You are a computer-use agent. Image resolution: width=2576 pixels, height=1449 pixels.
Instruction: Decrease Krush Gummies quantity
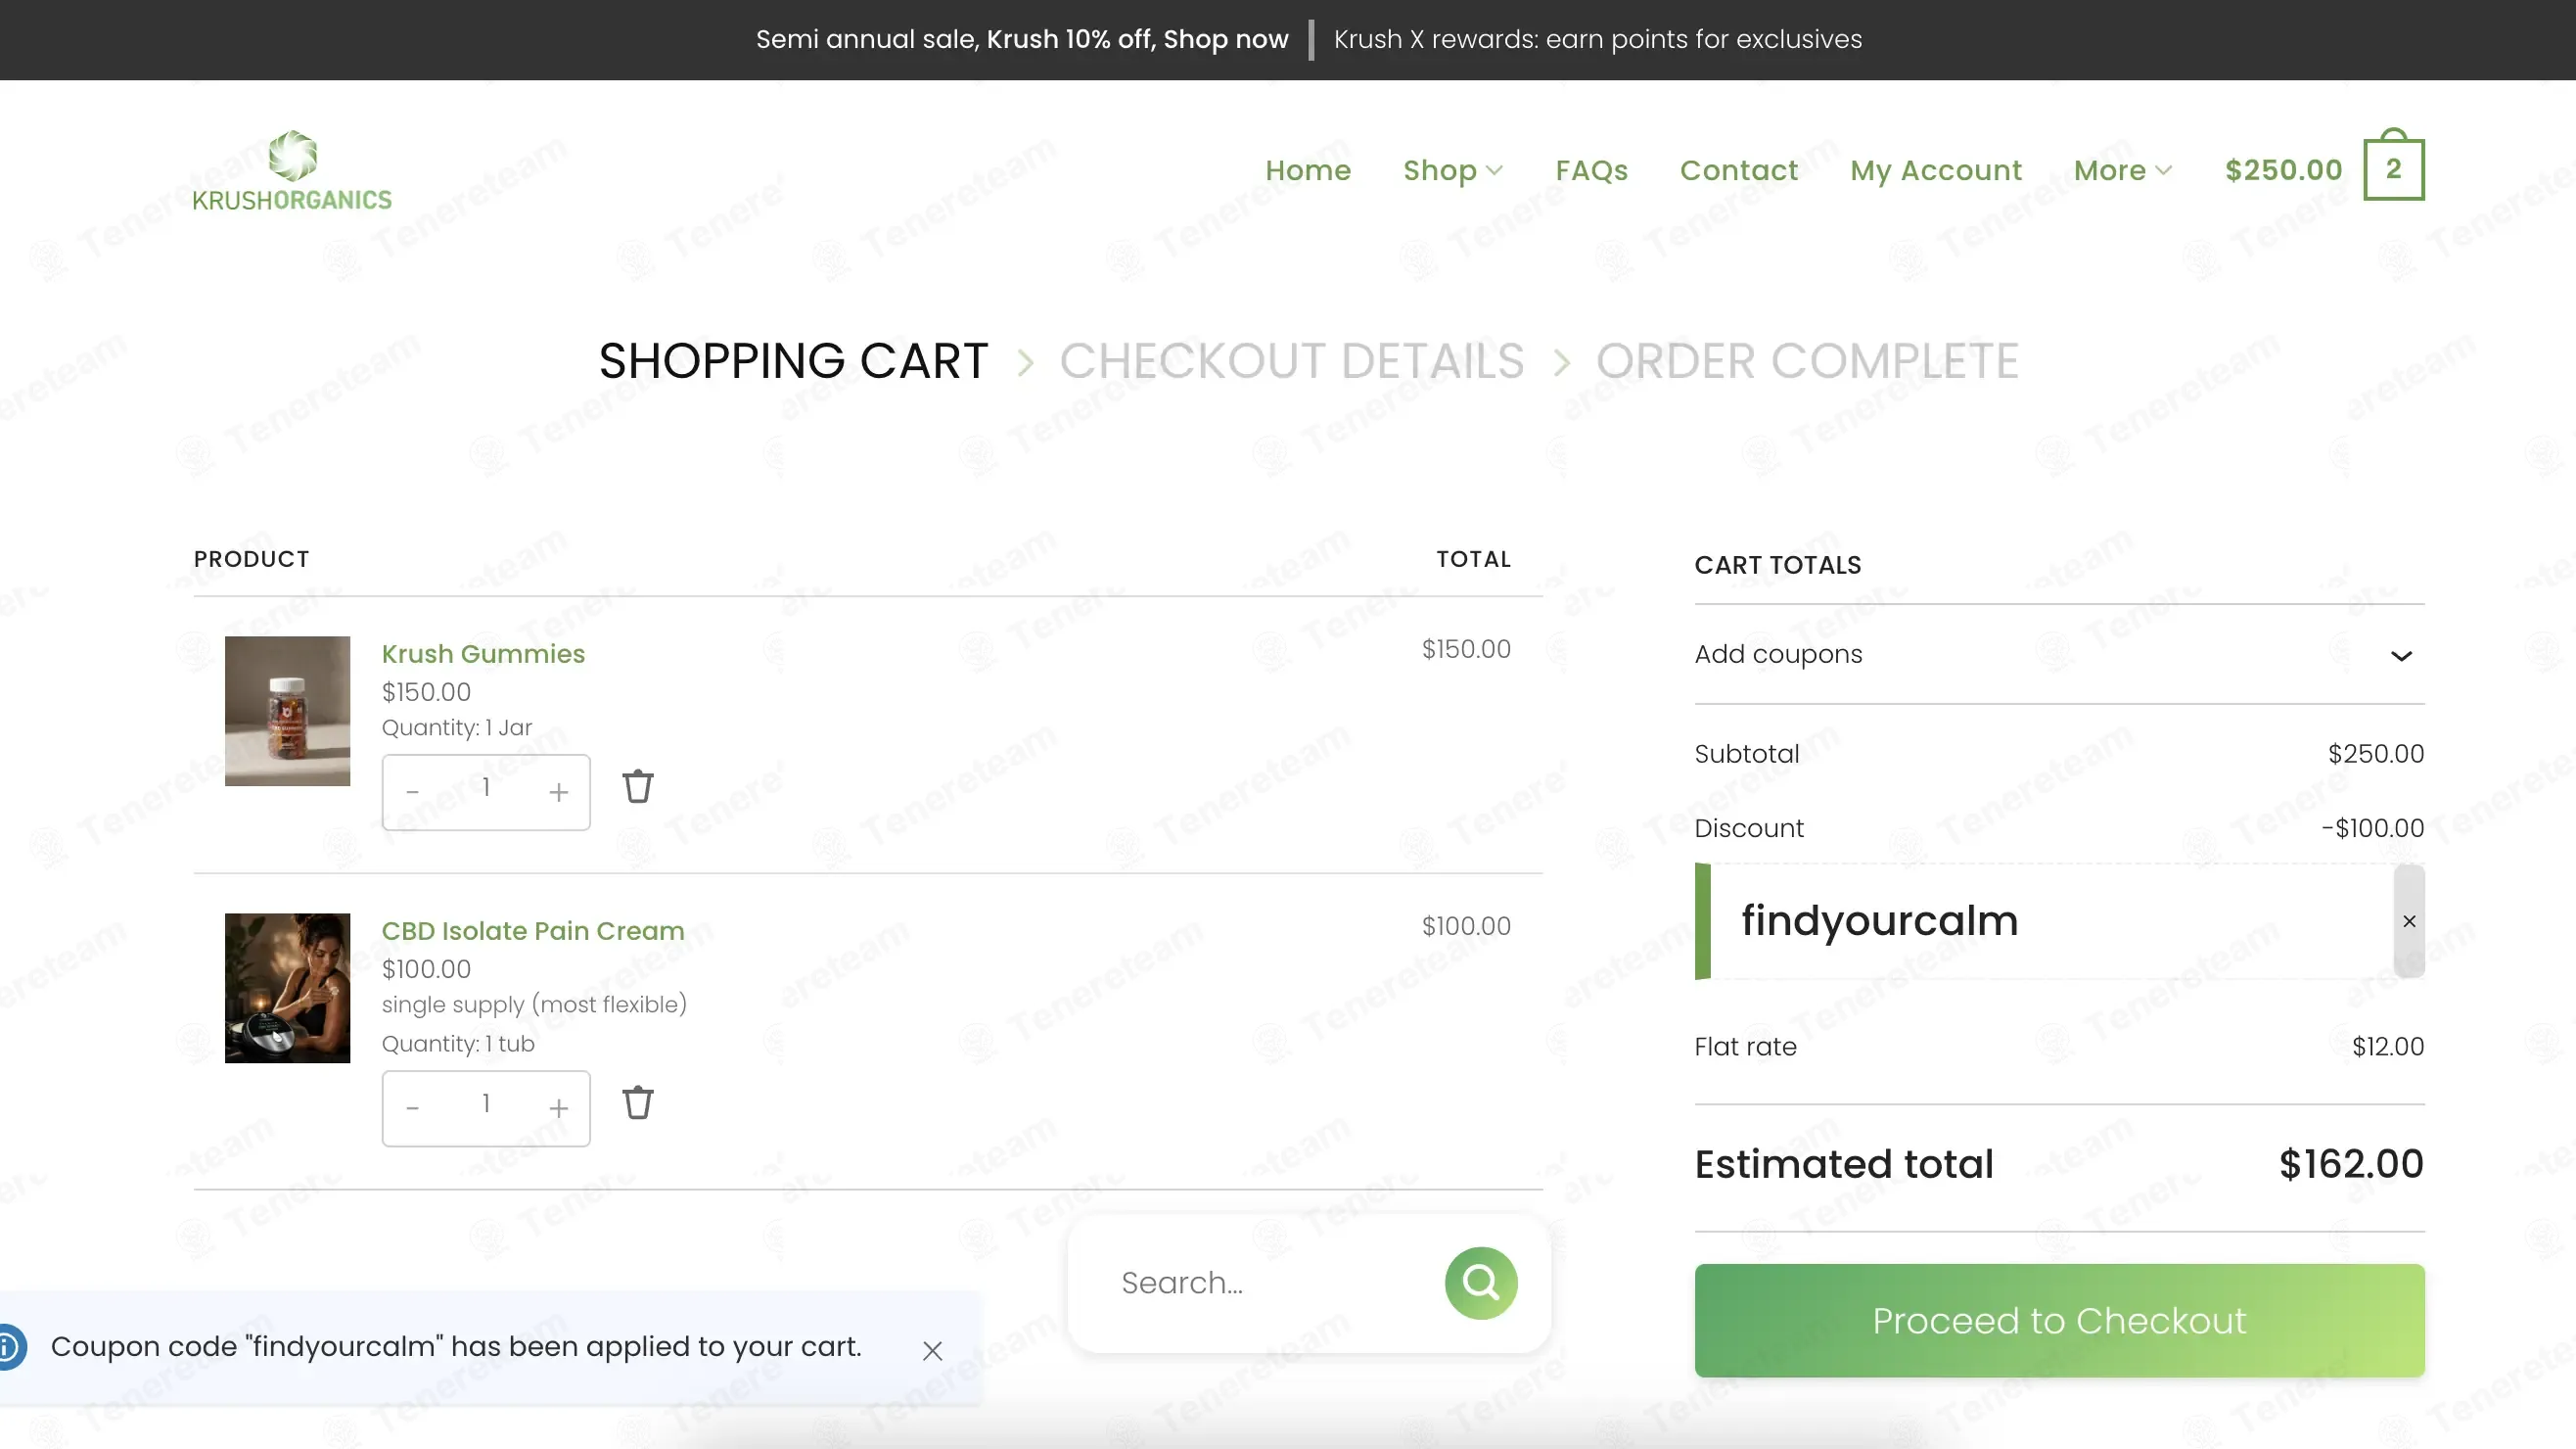point(412,791)
